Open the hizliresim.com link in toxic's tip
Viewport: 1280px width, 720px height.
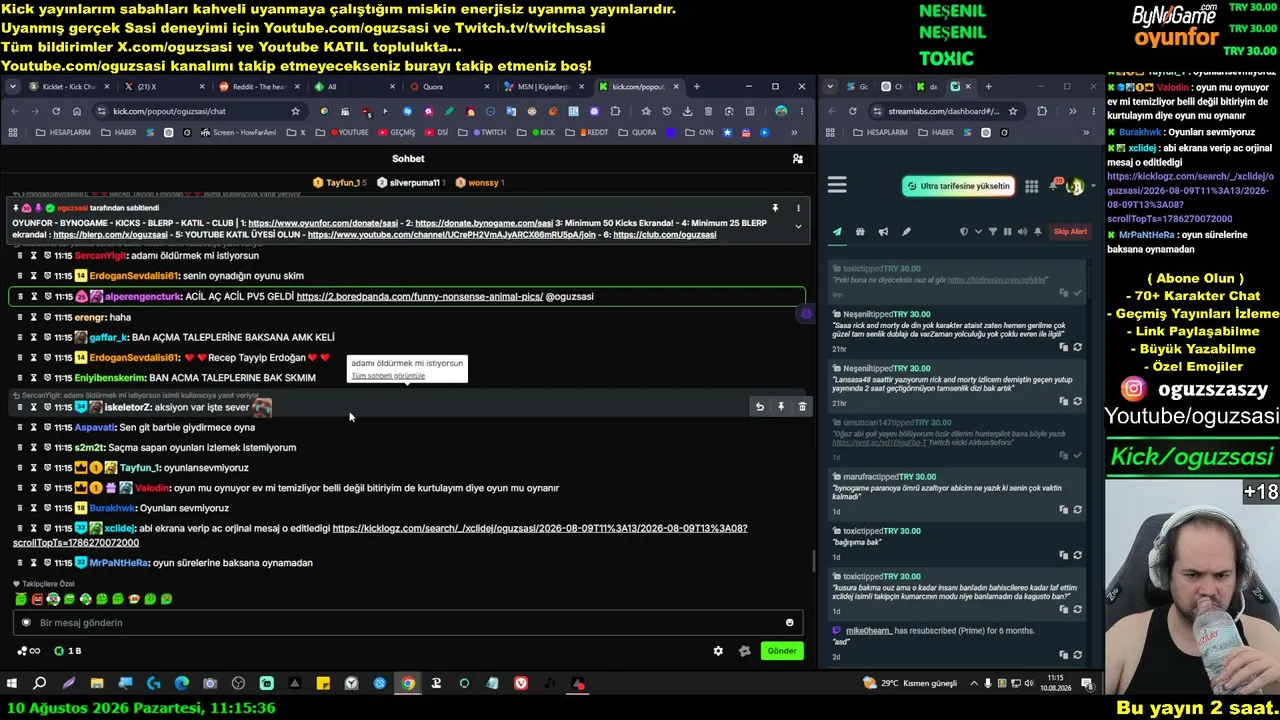pos(997,280)
